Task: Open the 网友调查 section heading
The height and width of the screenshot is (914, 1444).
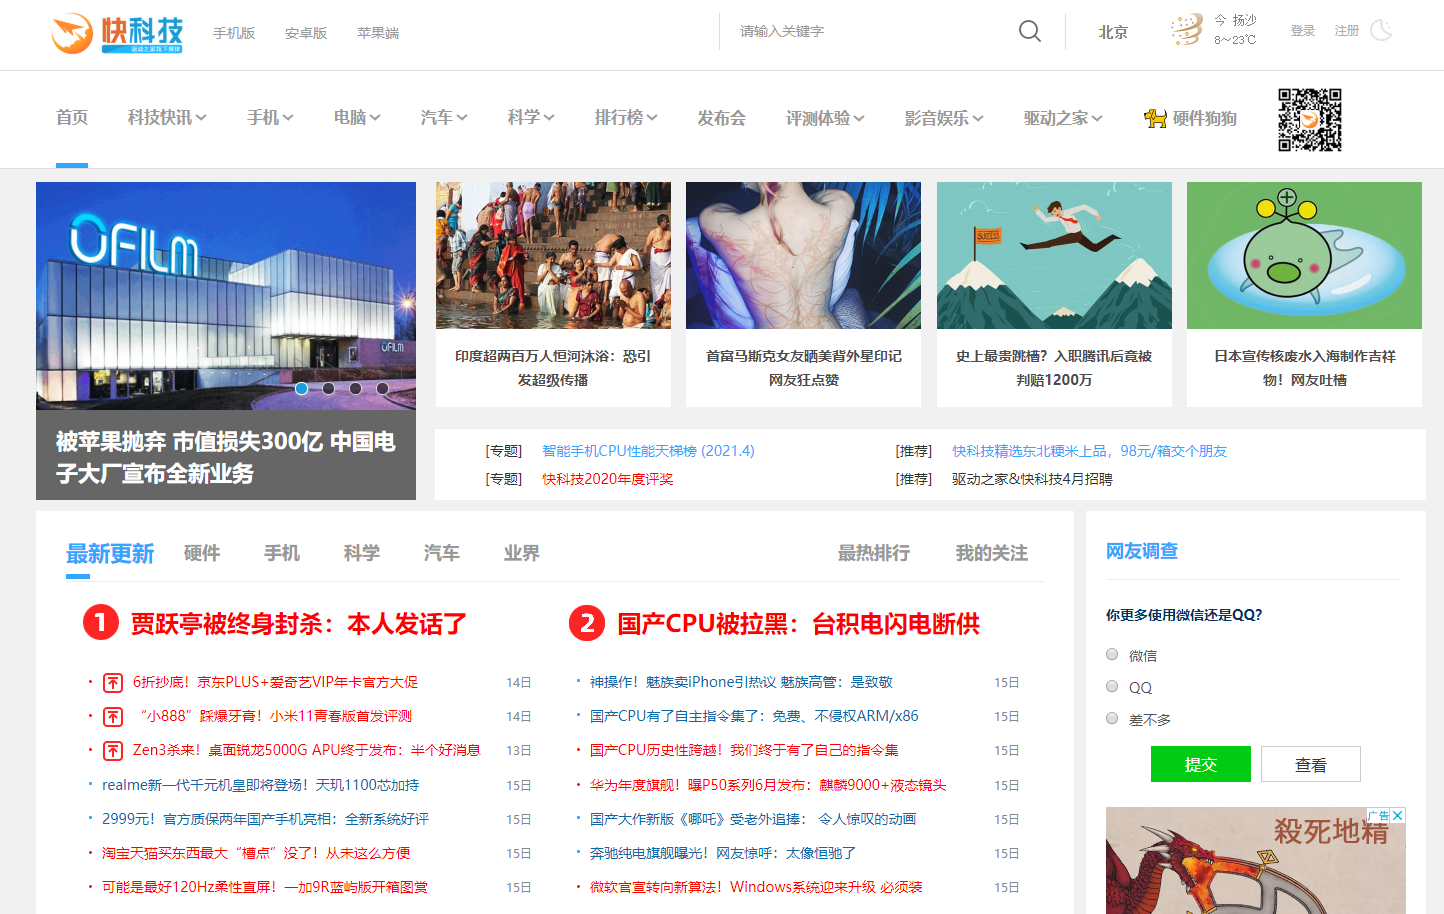Action: click(1142, 551)
